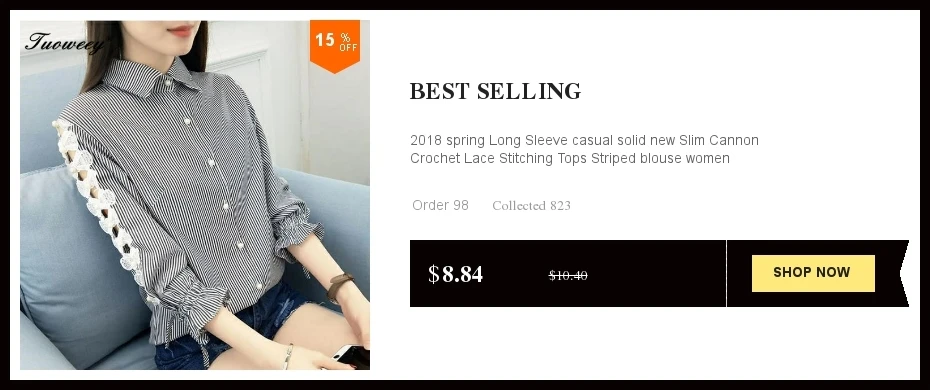Click the dollar sign before 8.84
The image size is (930, 390).
pos(434,274)
